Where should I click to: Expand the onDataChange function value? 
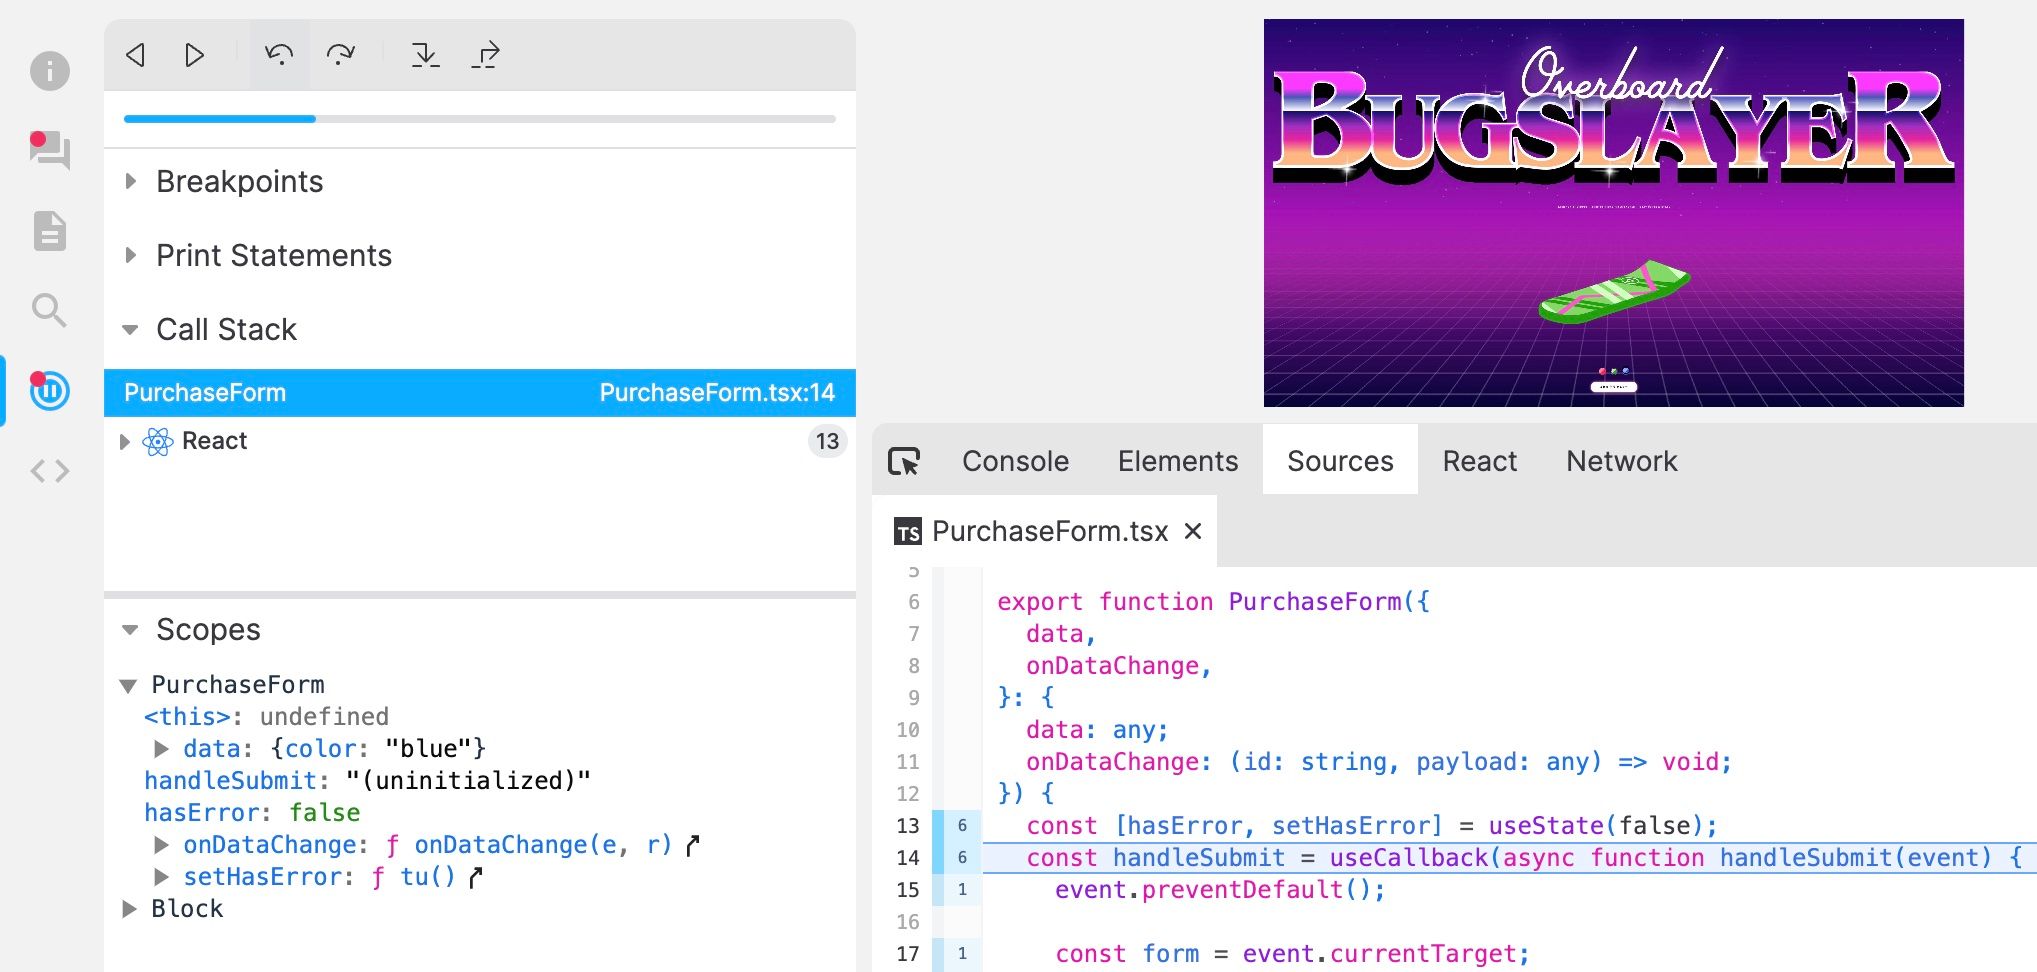161,845
